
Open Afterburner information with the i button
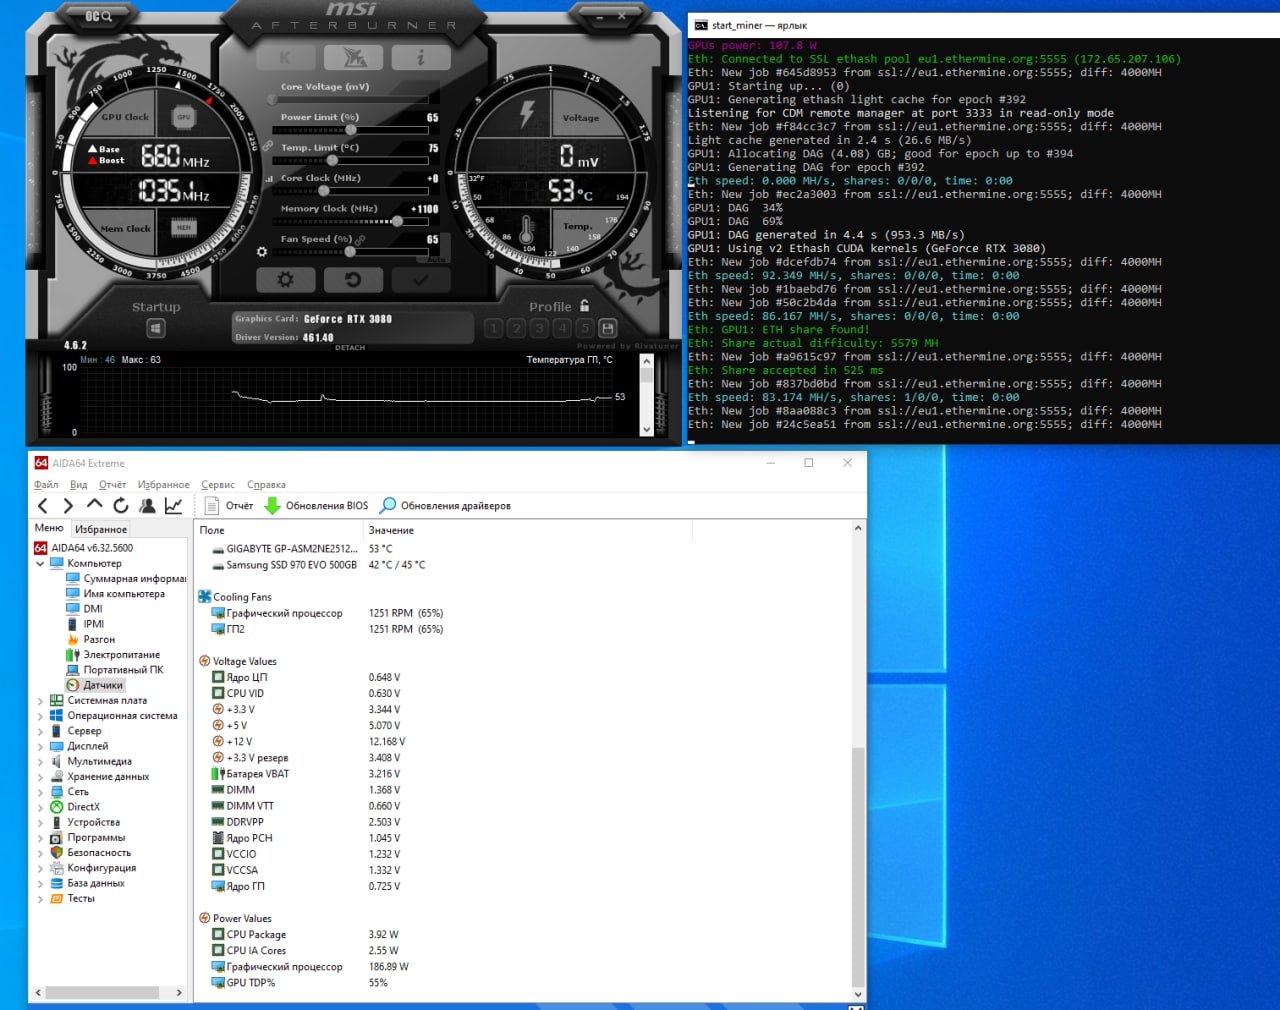coord(420,58)
